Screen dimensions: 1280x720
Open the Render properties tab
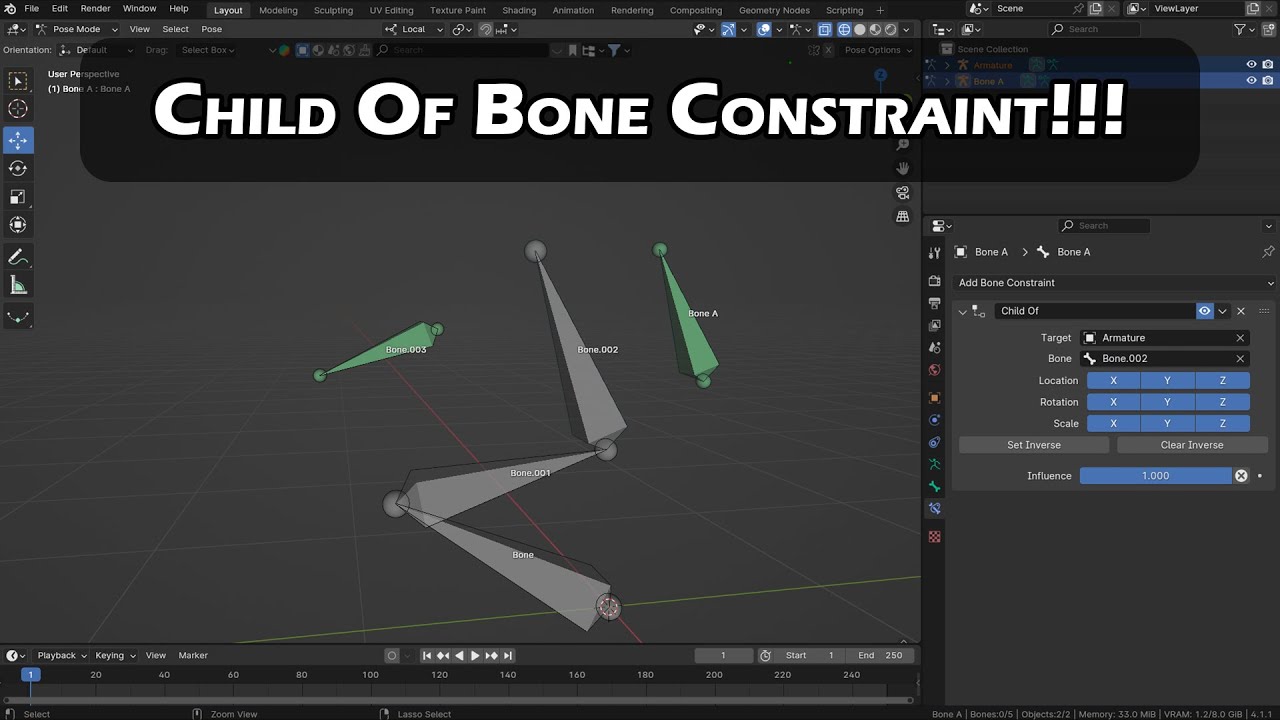tap(934, 281)
